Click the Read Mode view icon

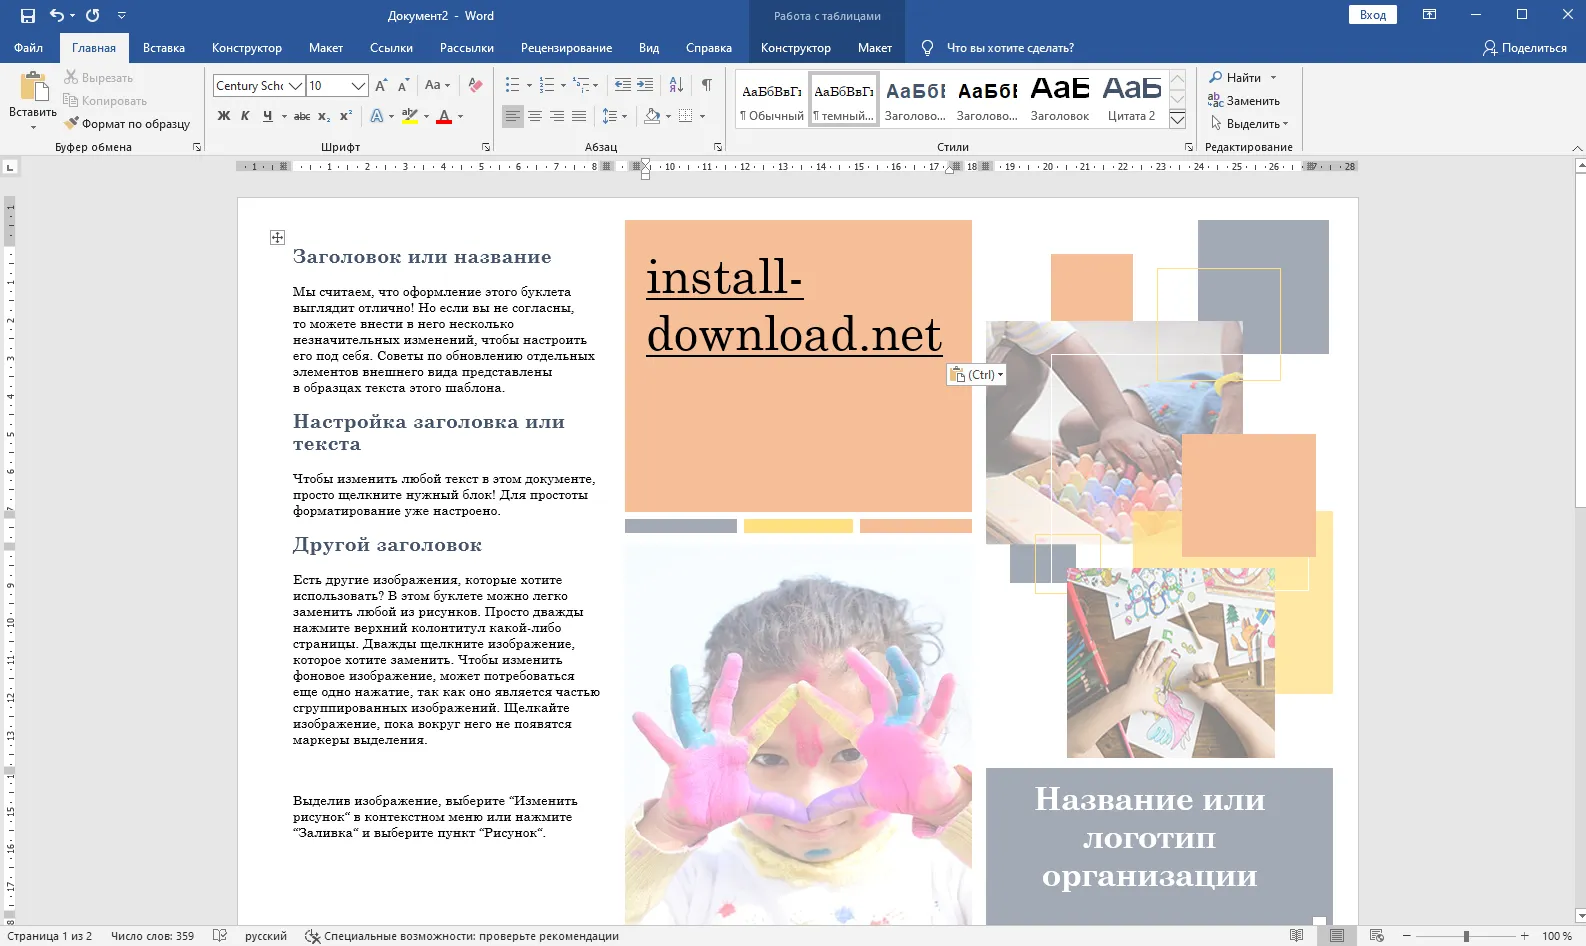1296,936
